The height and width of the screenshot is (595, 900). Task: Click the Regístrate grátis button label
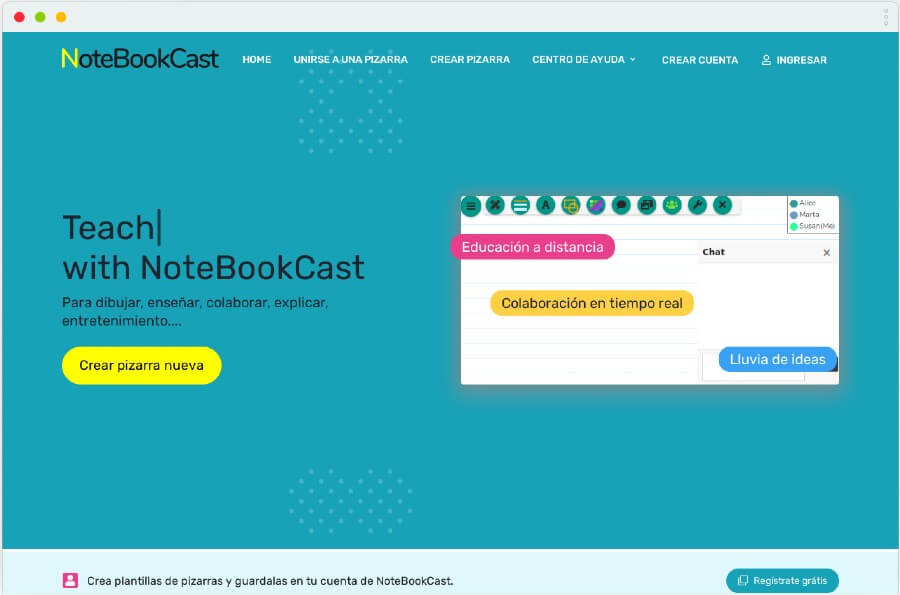click(x=790, y=581)
